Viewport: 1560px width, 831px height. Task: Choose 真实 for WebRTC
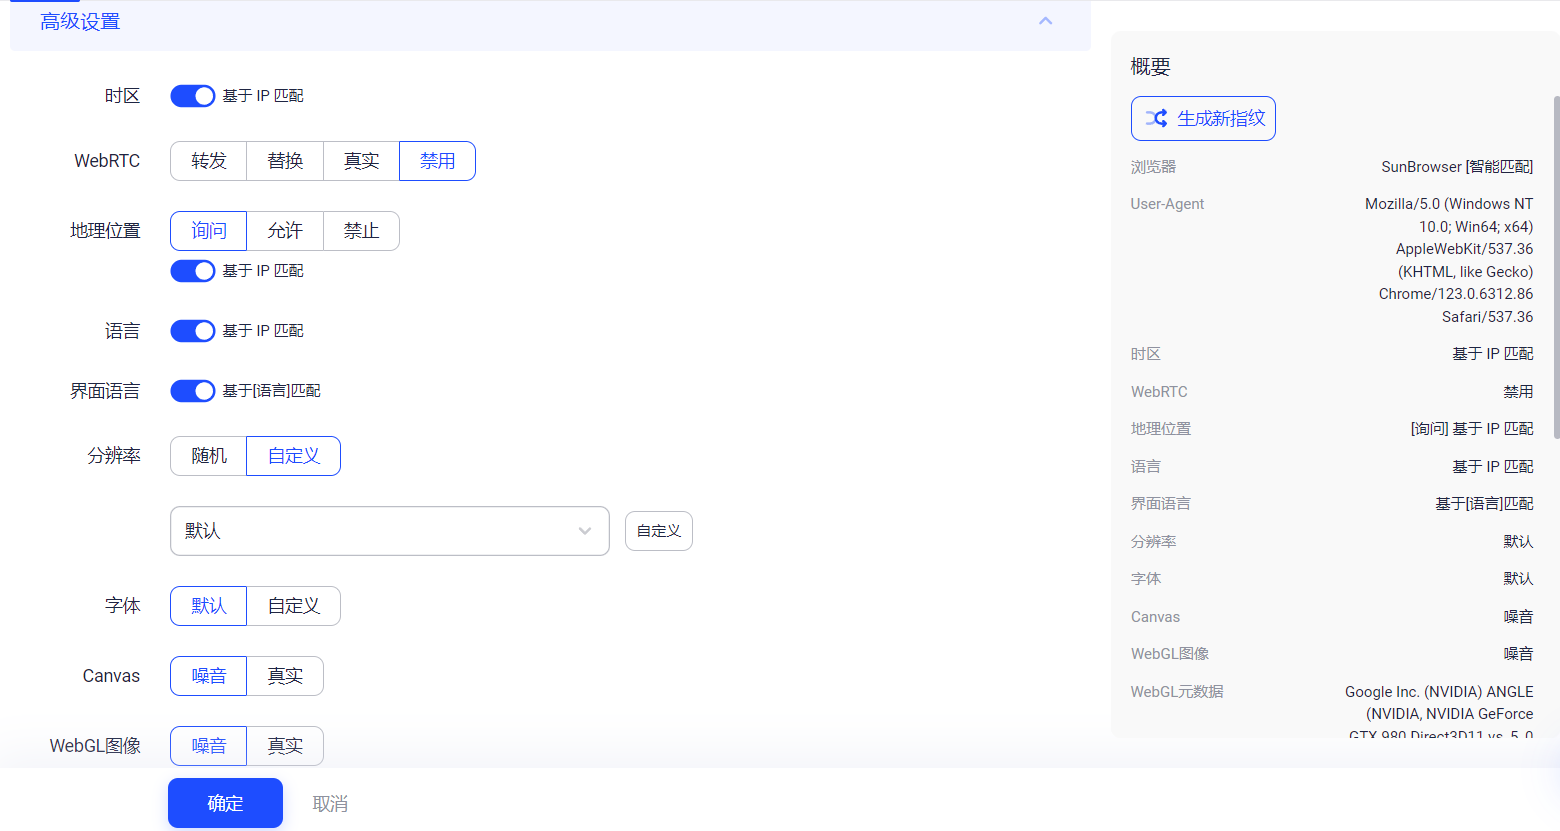361,161
